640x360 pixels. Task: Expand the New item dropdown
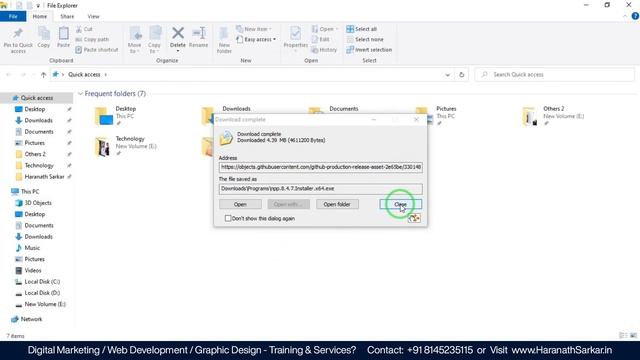254,29
